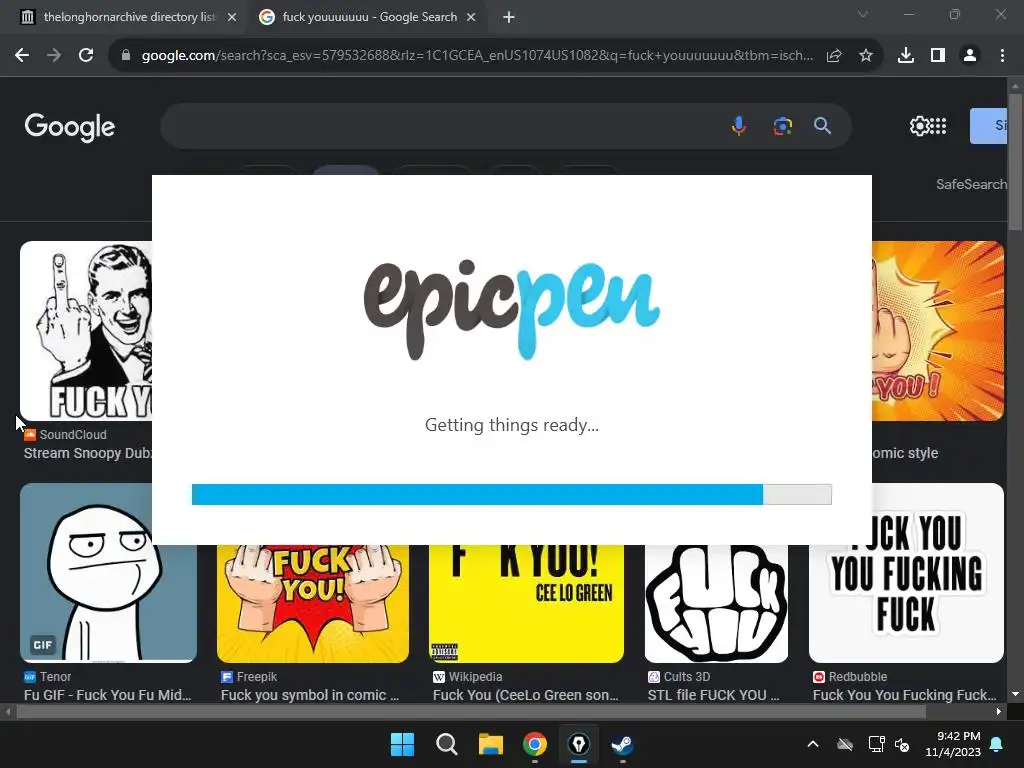Open Wikipedia CeeLo Green image result
This screenshot has width=1024, height=768.
click(526, 603)
